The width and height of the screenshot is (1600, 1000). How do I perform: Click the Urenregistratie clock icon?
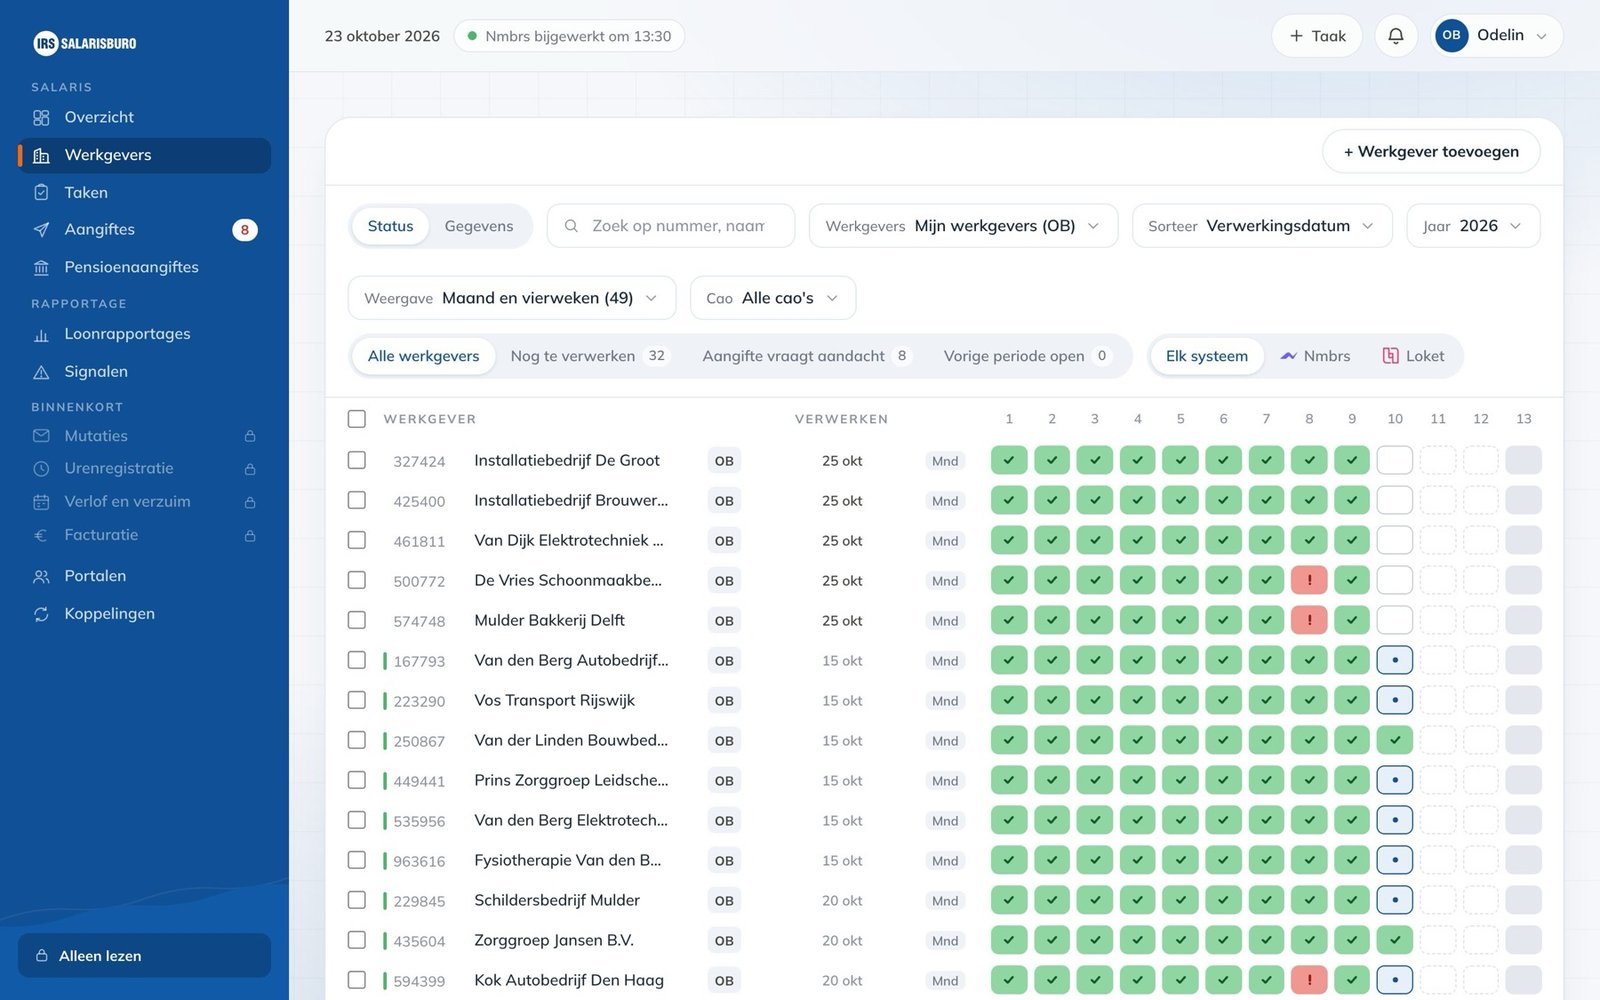coord(41,469)
